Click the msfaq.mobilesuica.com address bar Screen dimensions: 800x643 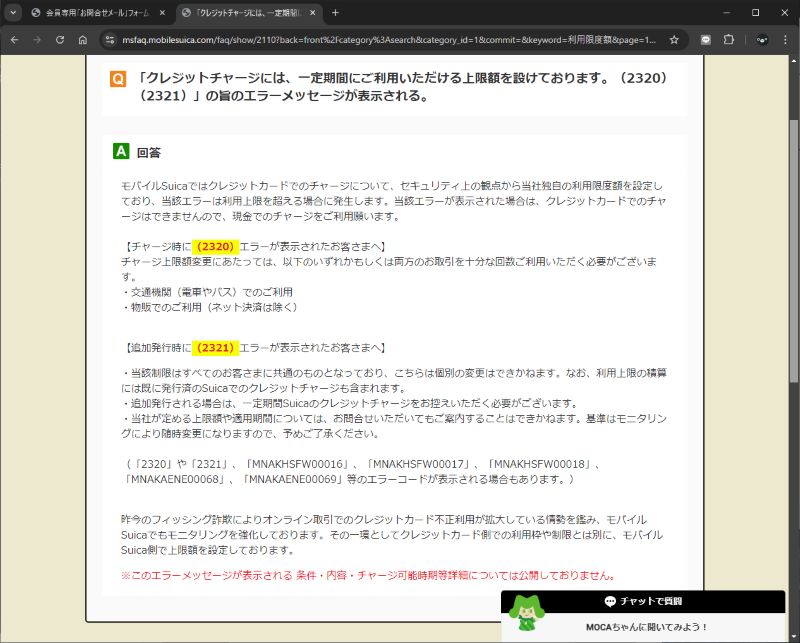tap(389, 40)
